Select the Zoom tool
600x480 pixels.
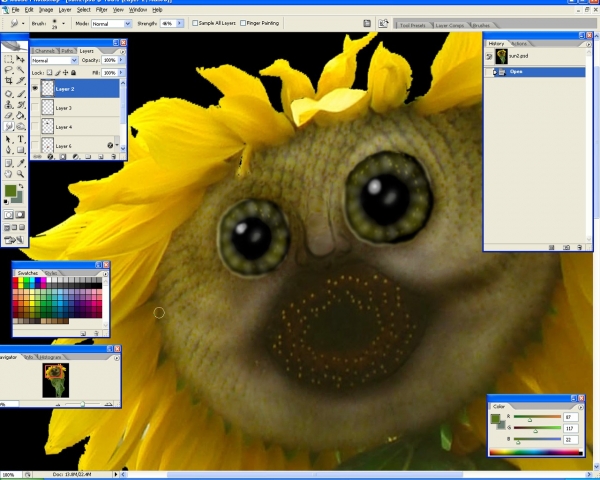pos(20,174)
